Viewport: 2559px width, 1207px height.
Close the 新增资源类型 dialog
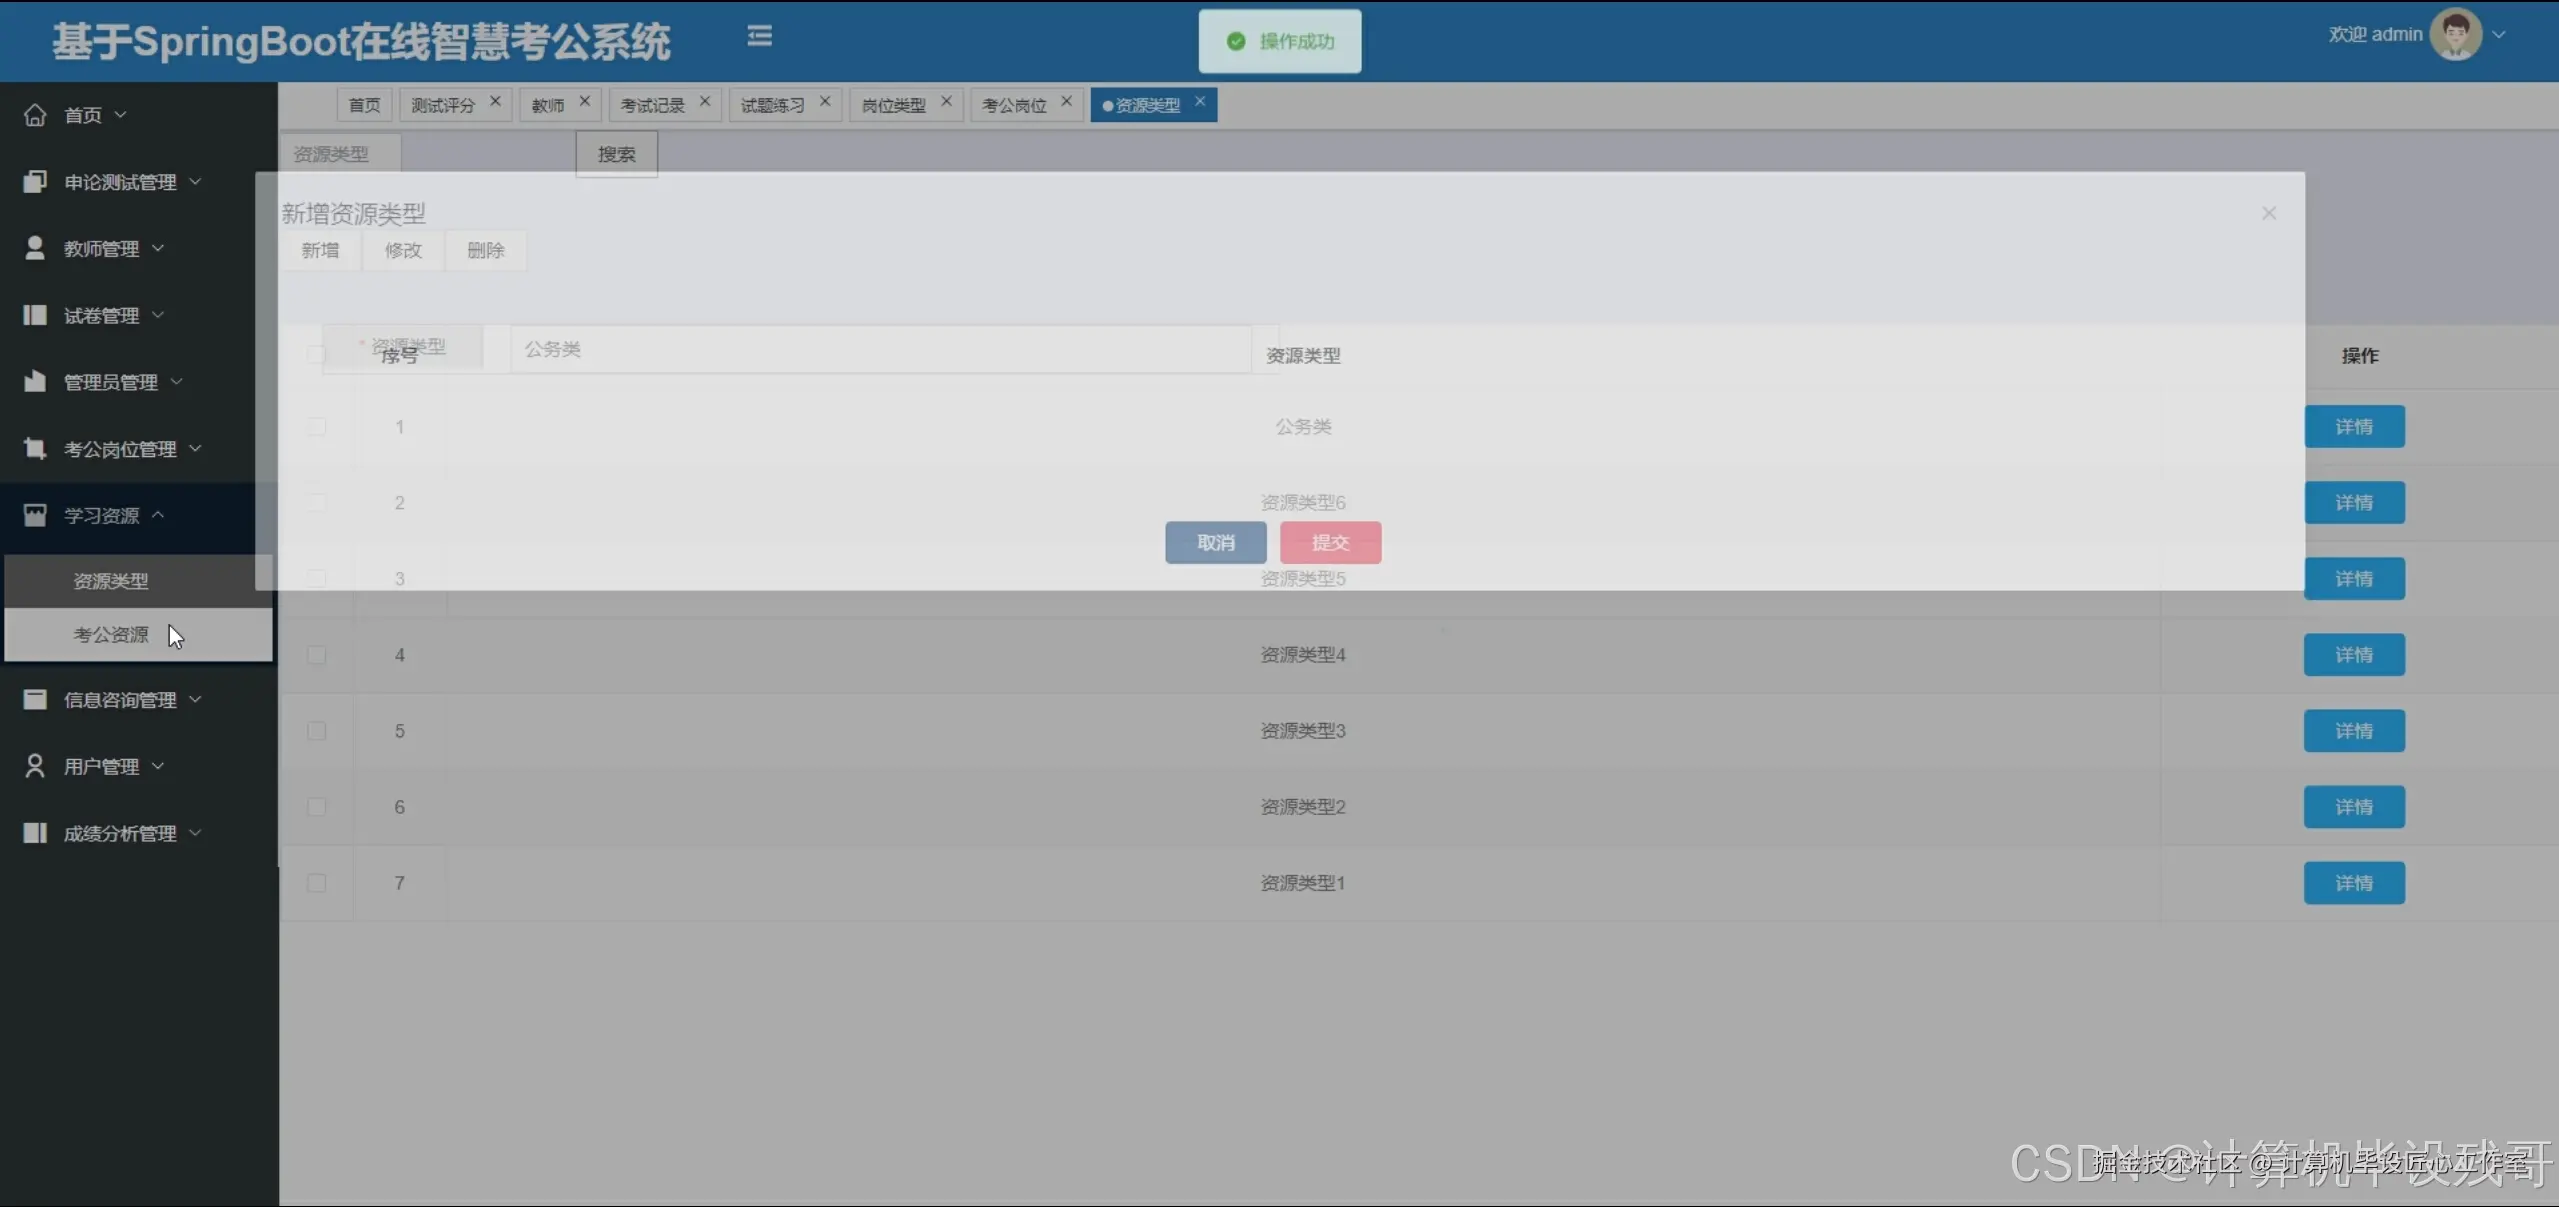click(x=2268, y=213)
